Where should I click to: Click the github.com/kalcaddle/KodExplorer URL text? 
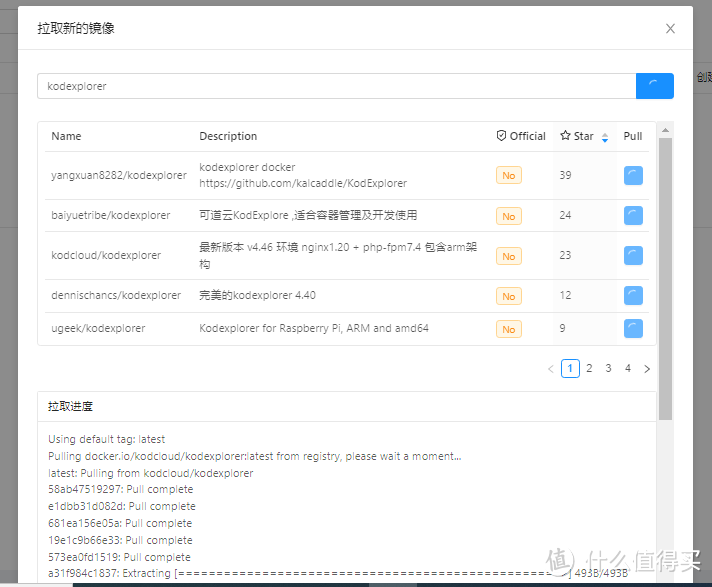coord(303,183)
